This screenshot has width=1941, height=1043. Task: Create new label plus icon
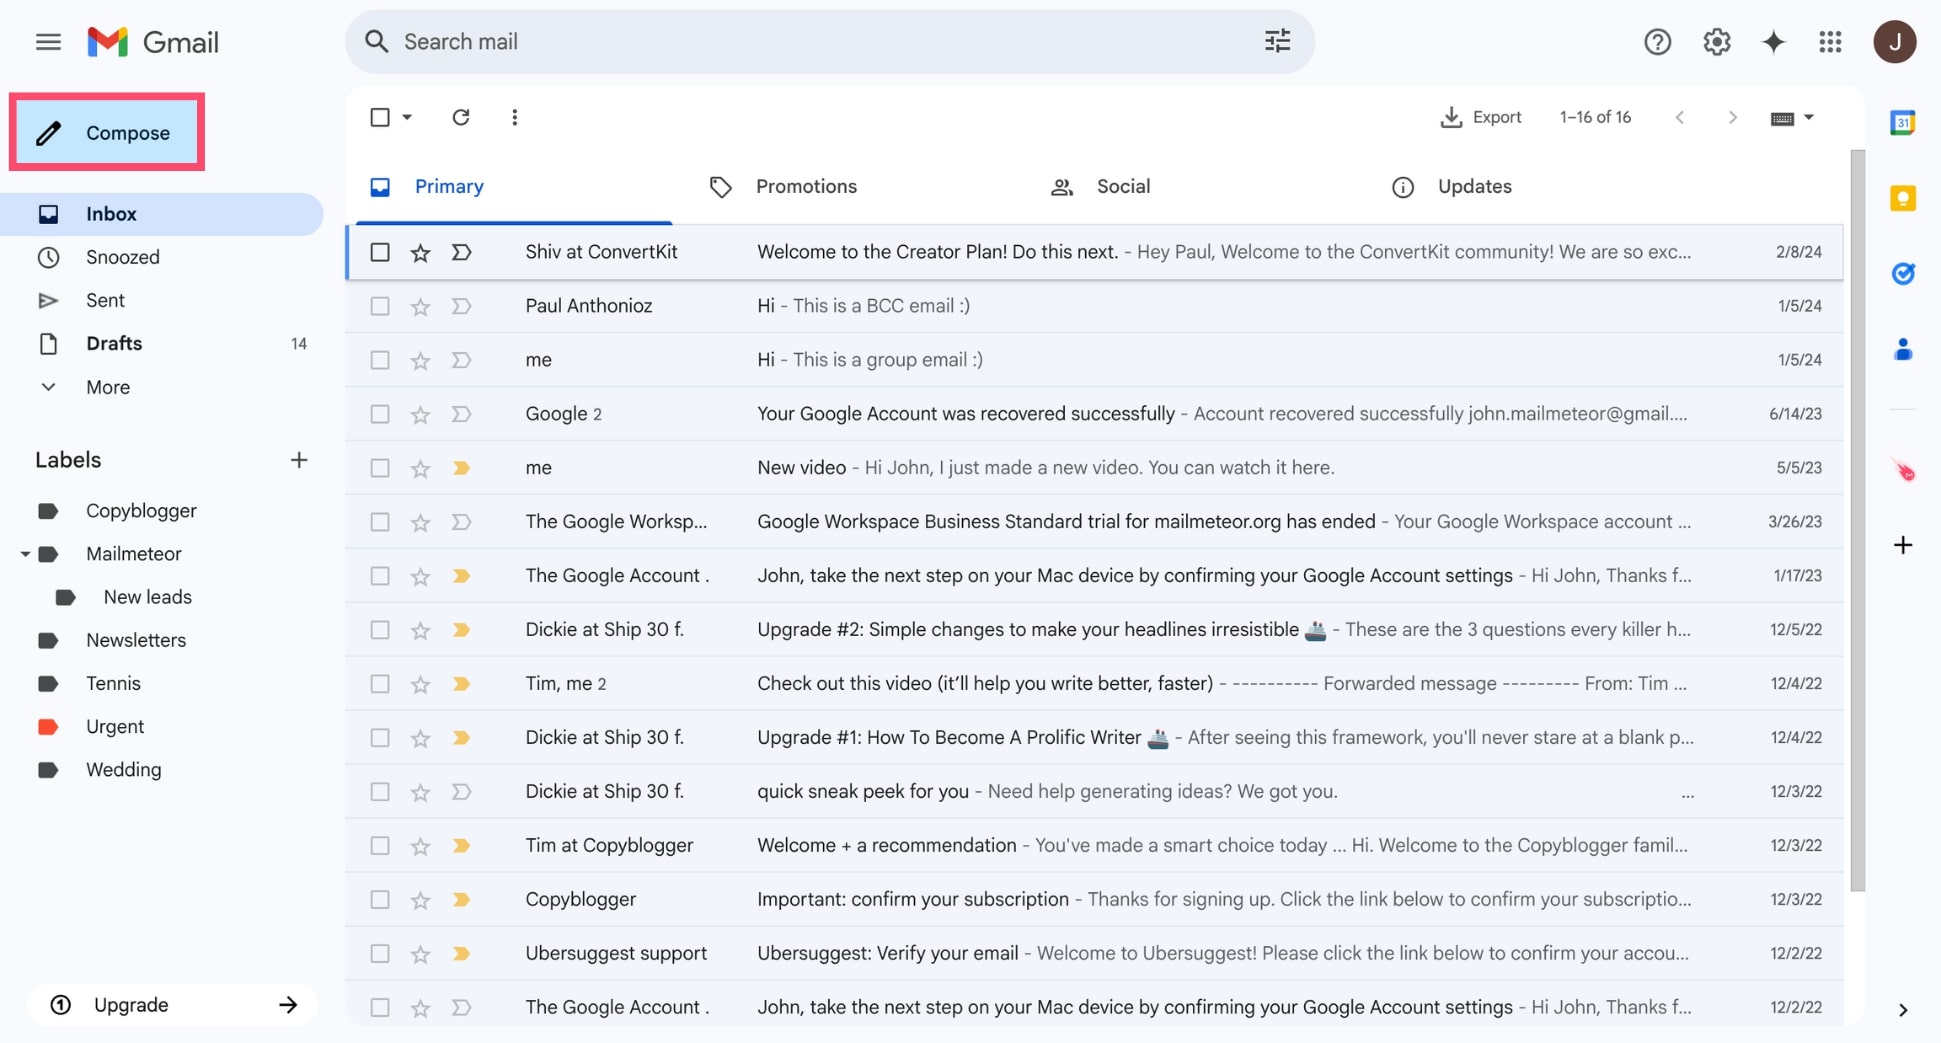pos(298,460)
